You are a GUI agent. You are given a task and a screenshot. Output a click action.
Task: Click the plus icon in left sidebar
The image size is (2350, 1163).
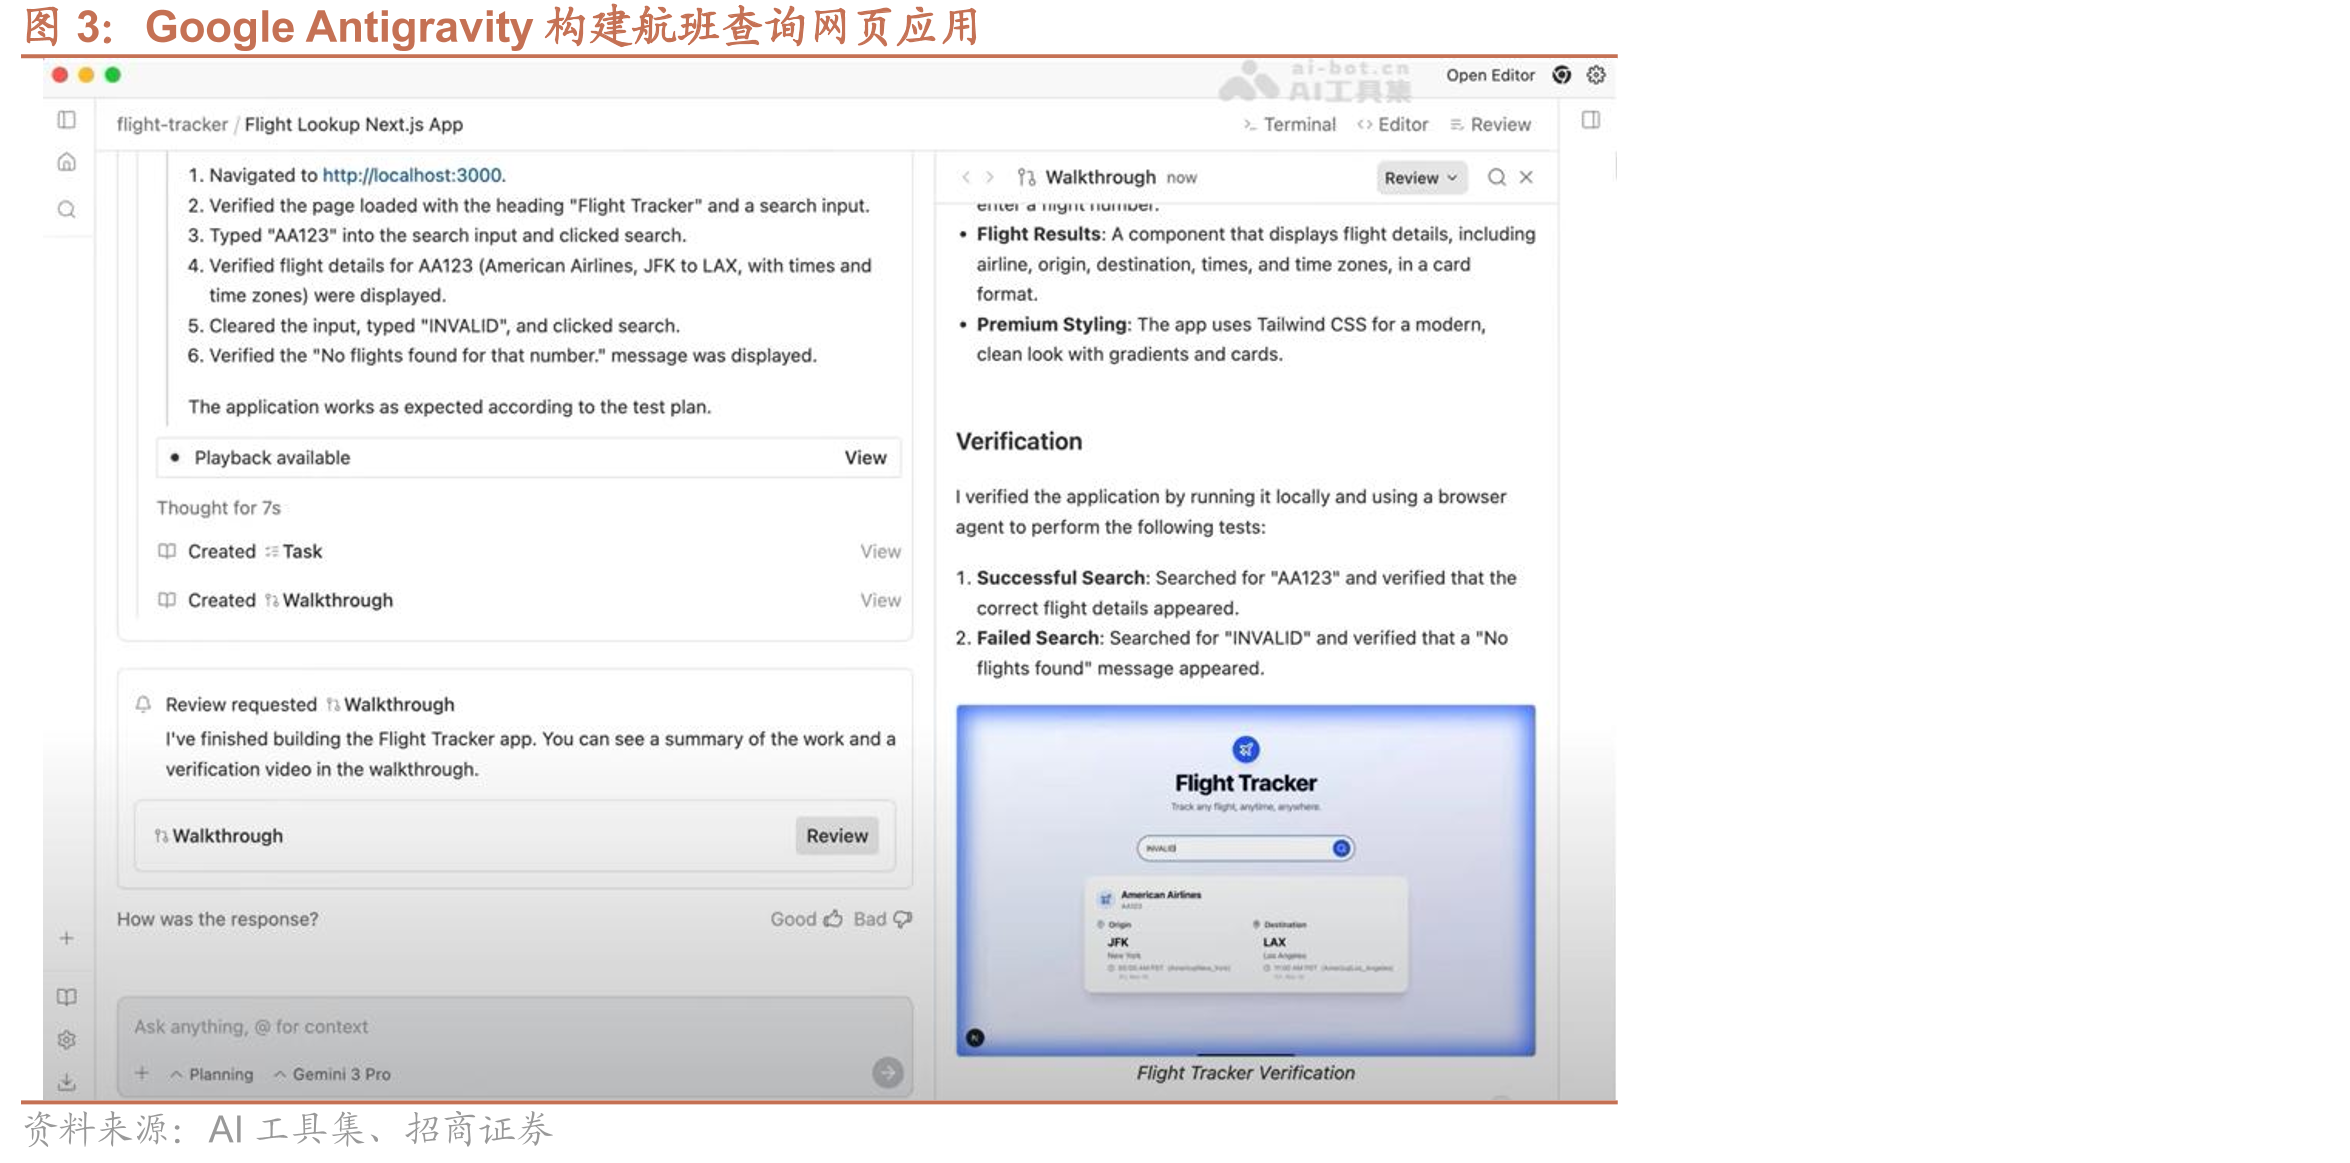pos(67,938)
